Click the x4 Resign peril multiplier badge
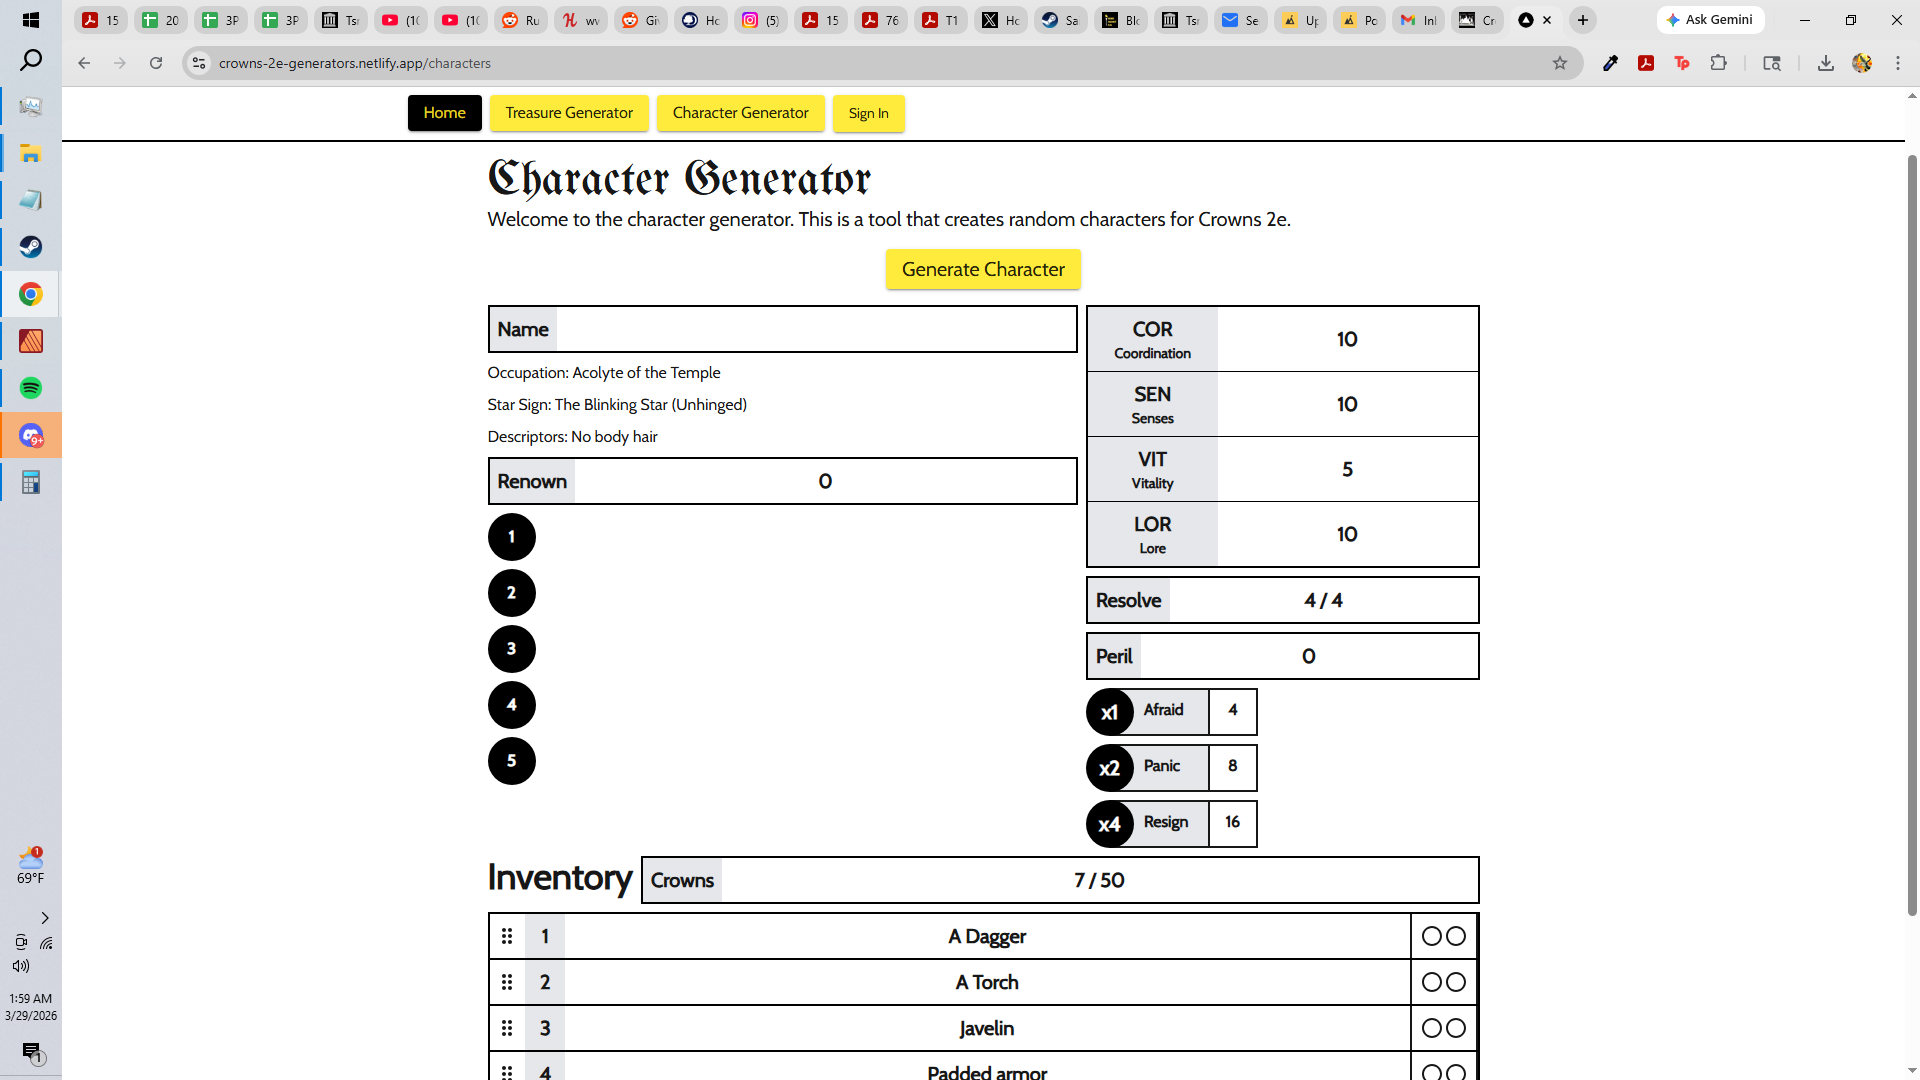 [1109, 824]
